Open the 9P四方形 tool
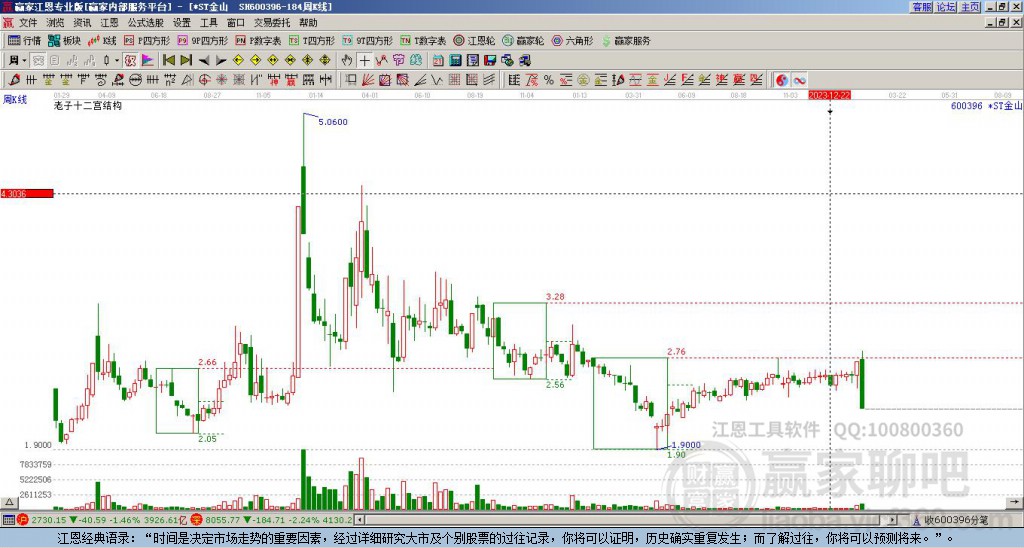 tap(202, 40)
